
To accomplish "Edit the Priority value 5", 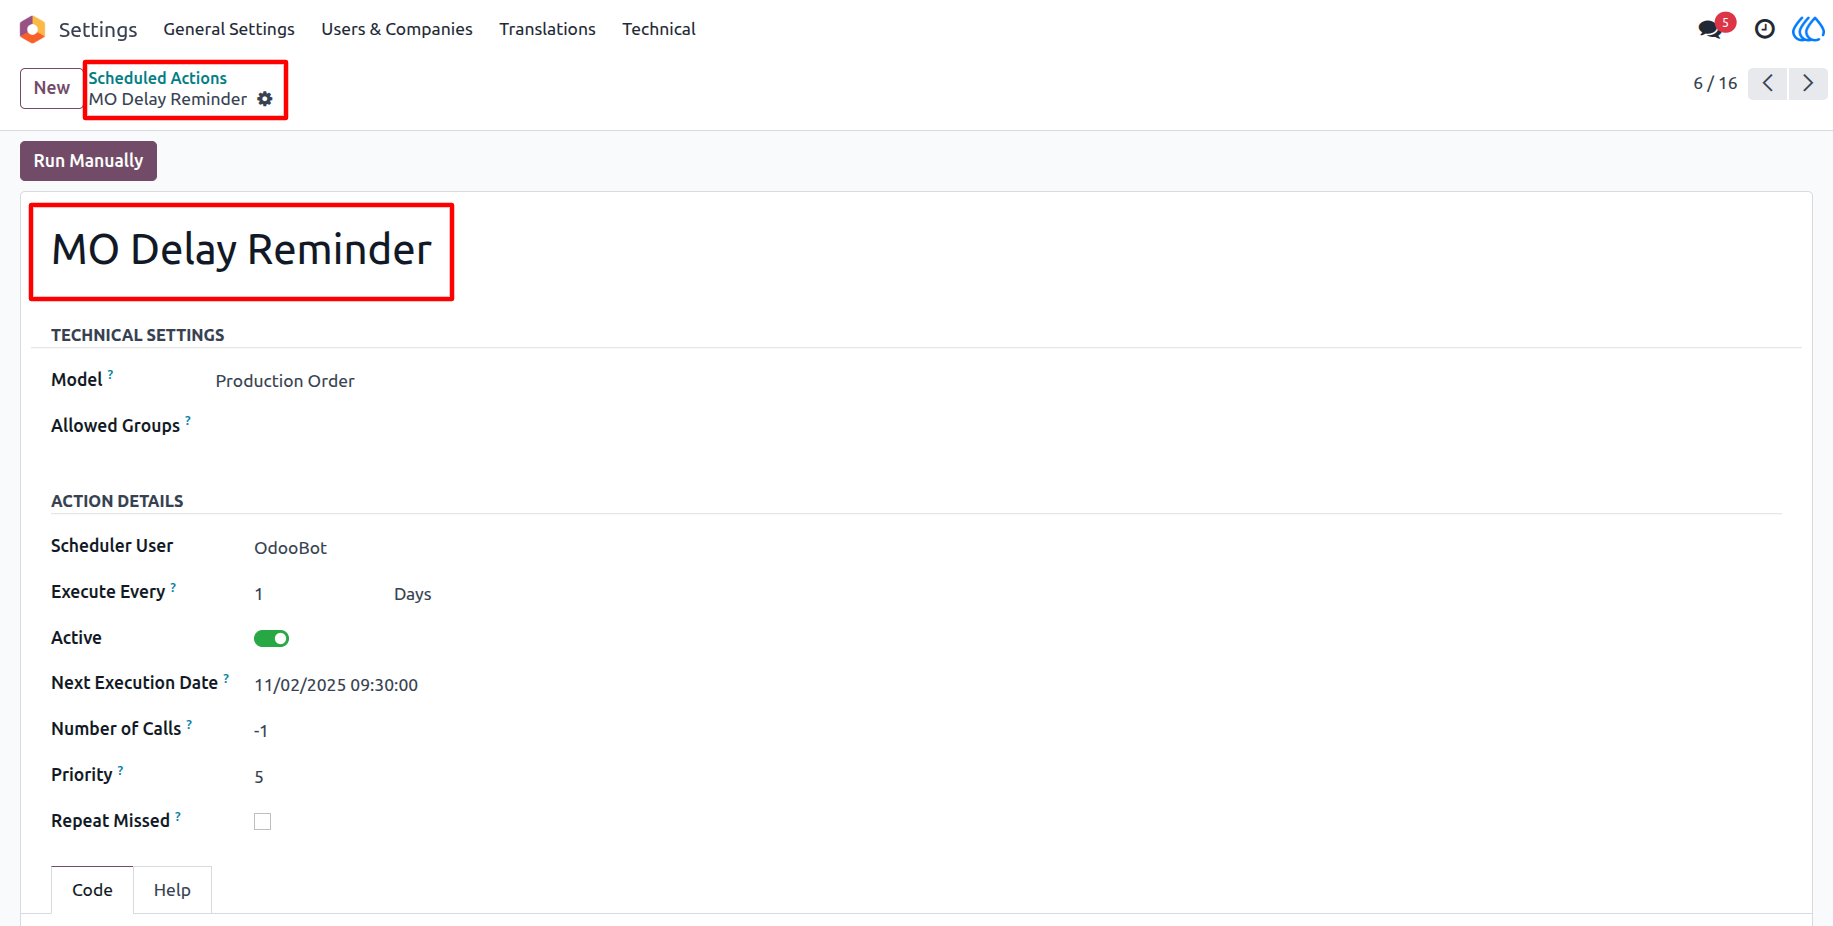I will (x=259, y=777).
